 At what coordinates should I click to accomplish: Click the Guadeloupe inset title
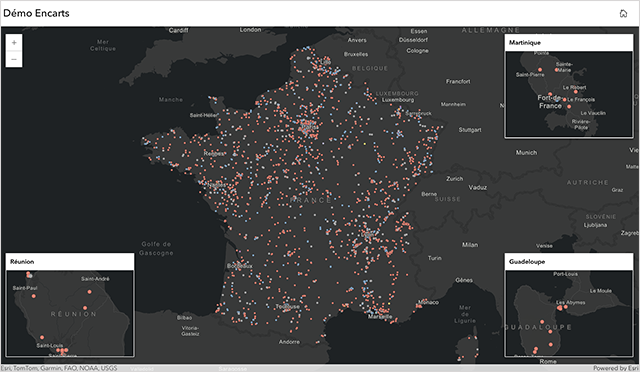click(x=527, y=262)
